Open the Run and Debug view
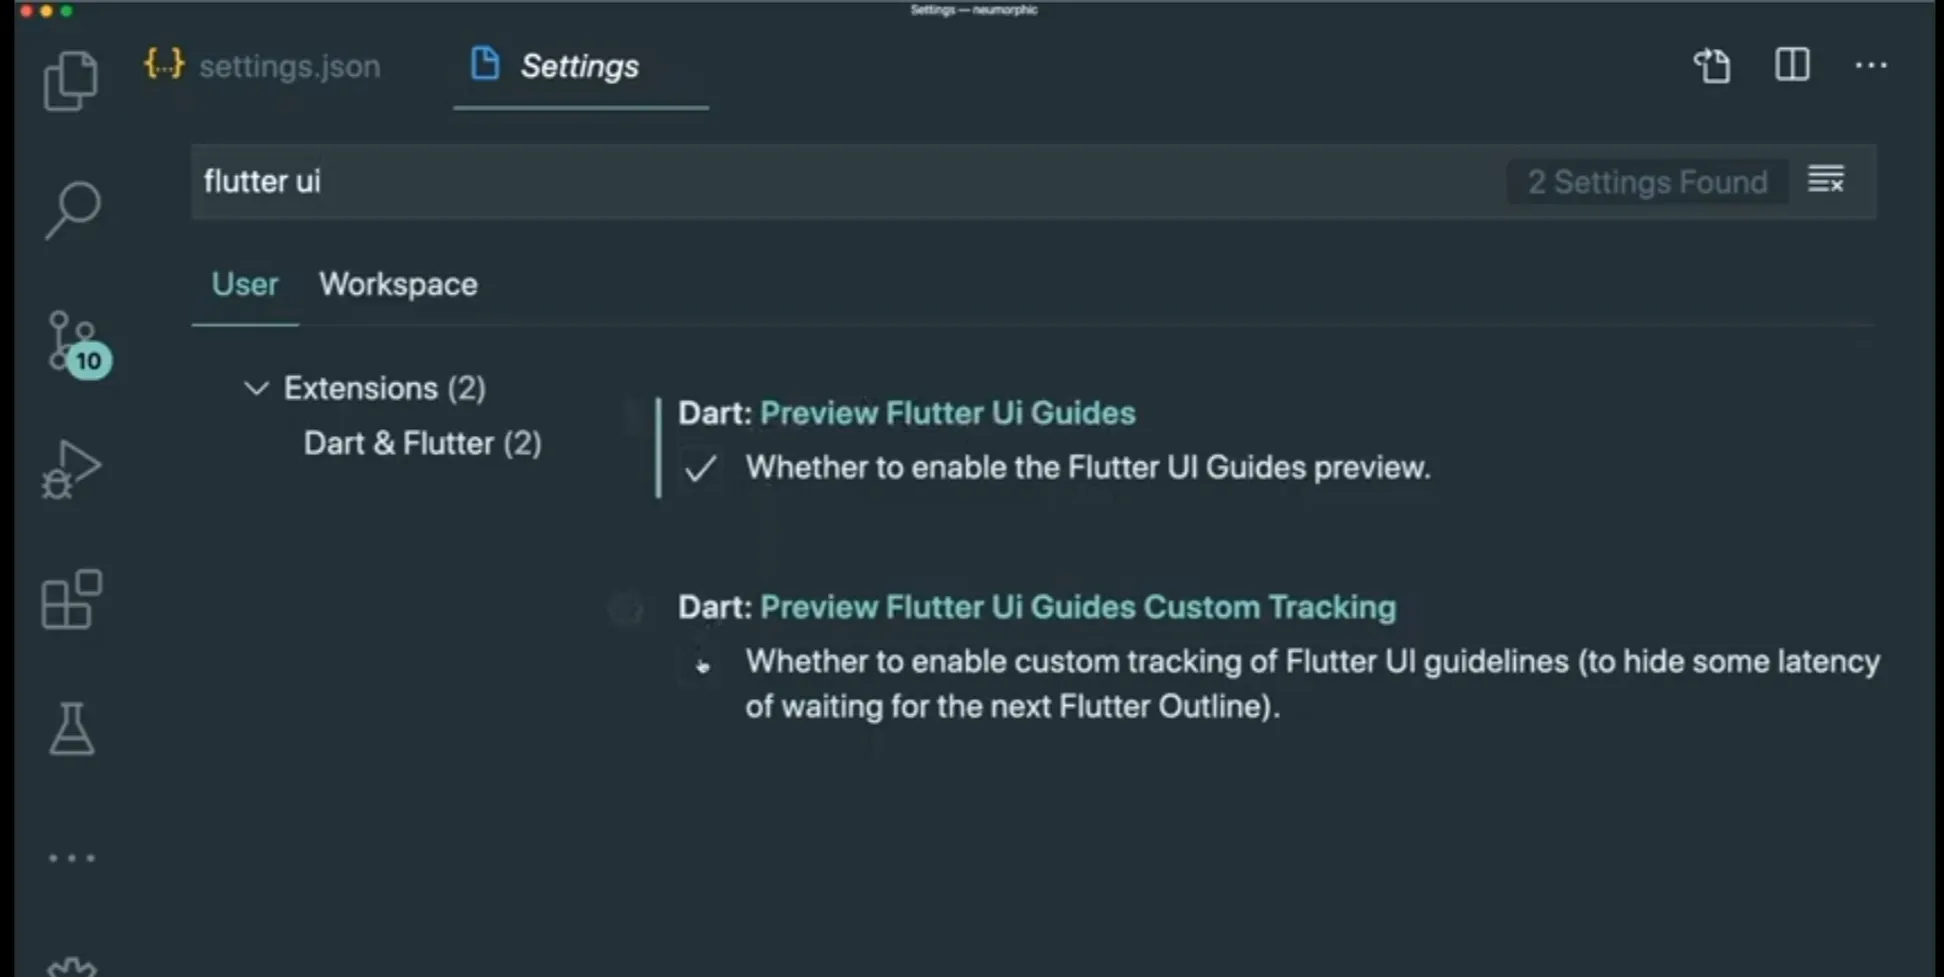Viewport: 1944px width, 977px height. tap(72, 470)
